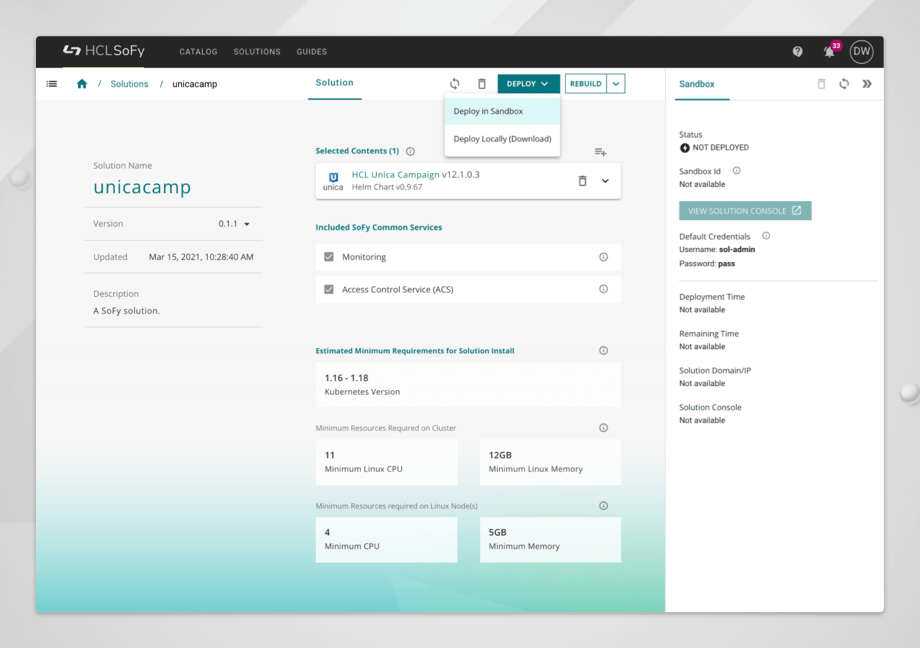Click the VIEW SOLUTION CONSOLE button
The width and height of the screenshot is (920, 648).
(745, 210)
